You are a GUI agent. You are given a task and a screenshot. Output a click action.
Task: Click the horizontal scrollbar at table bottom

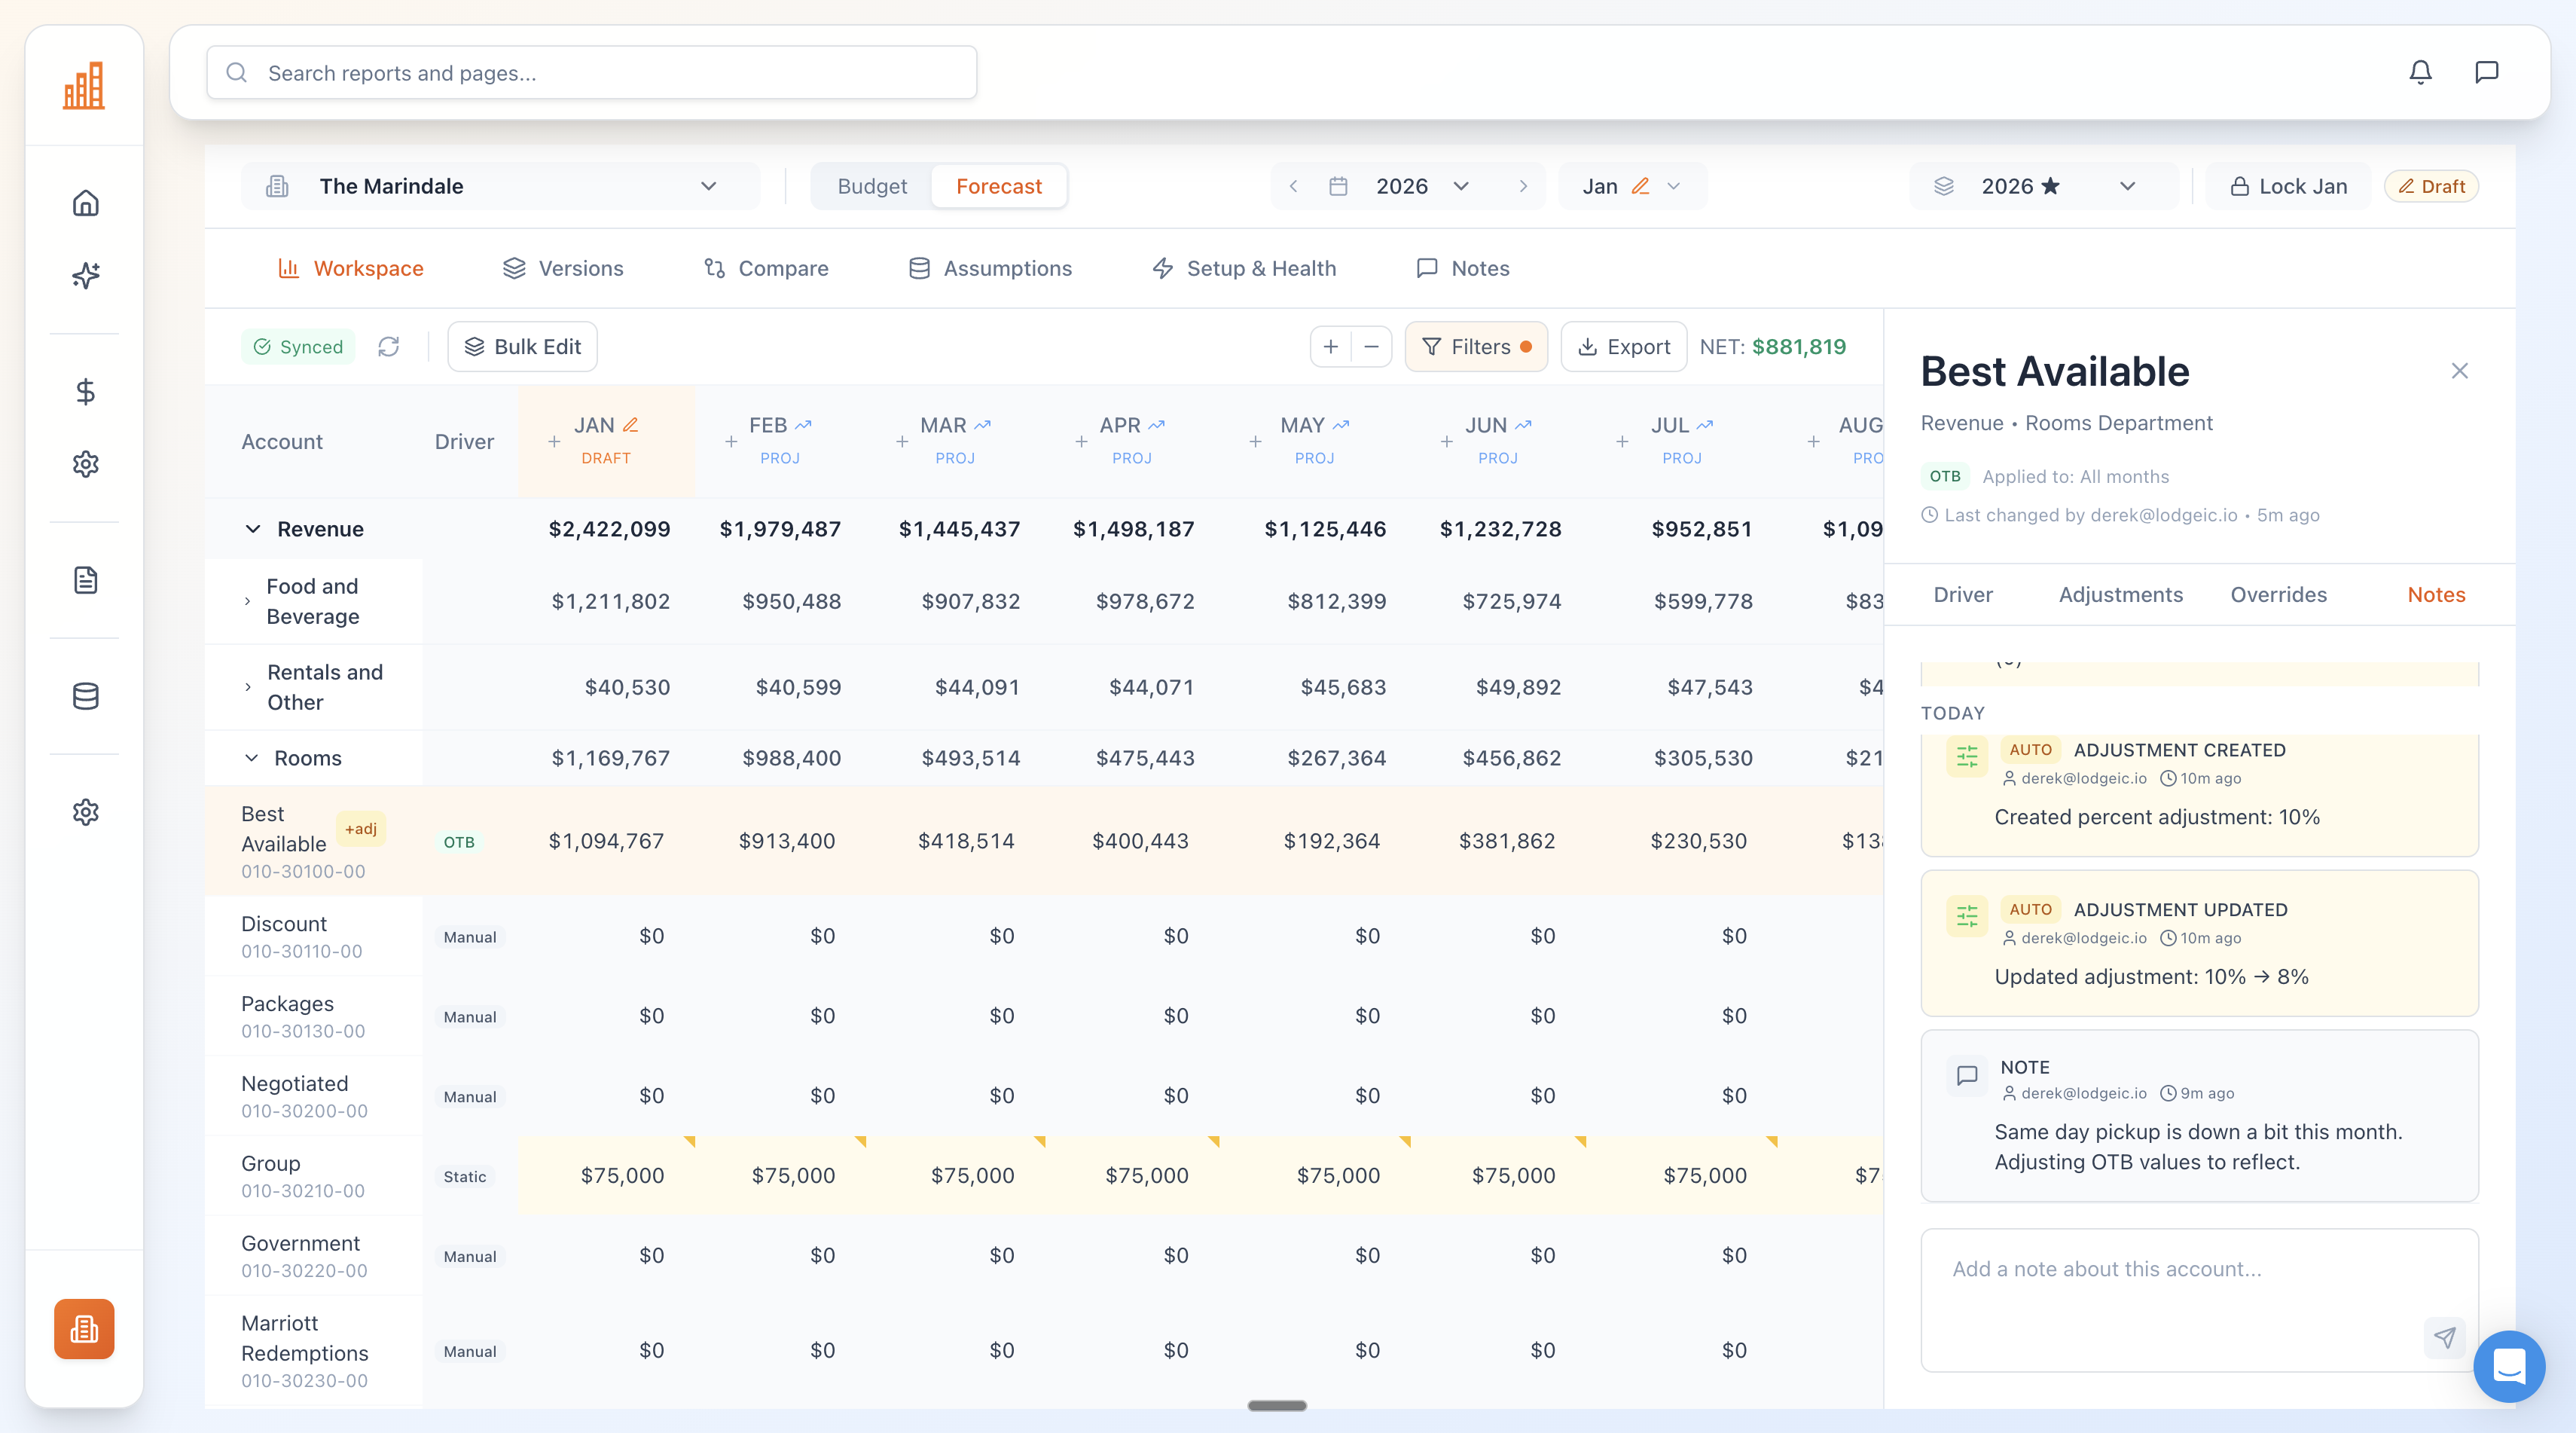(x=1276, y=1405)
